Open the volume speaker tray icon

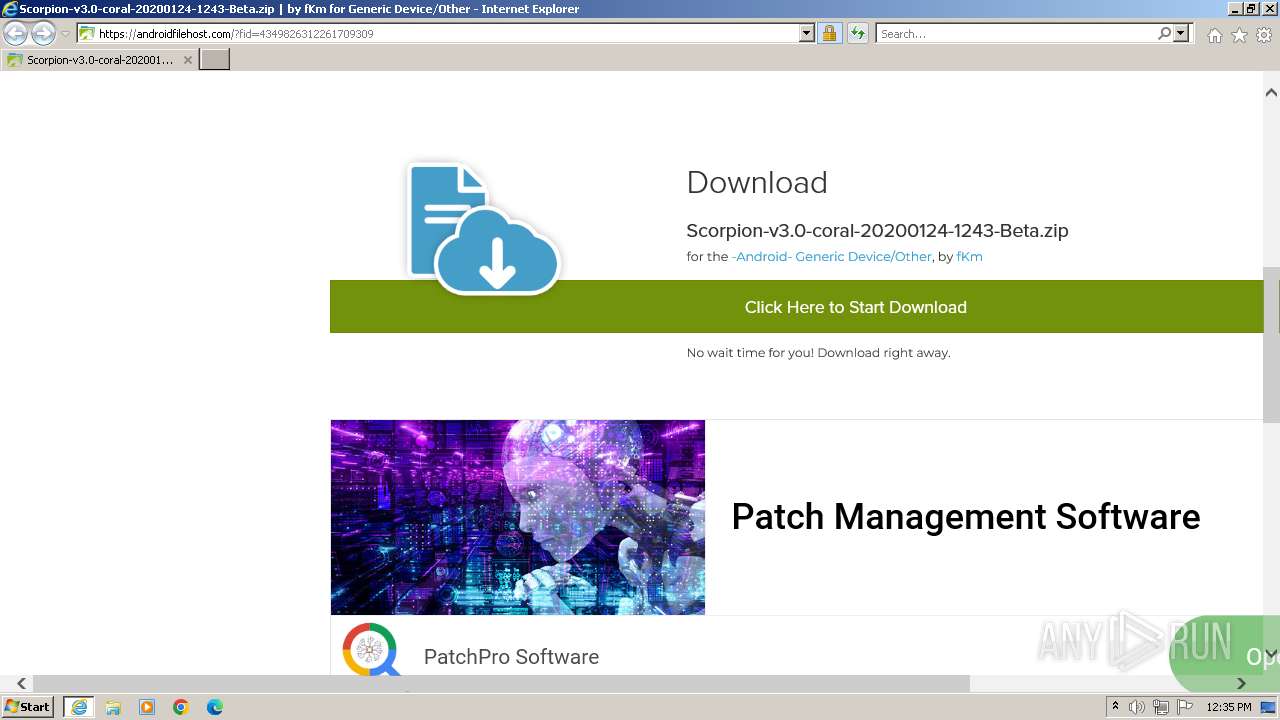pos(1137,707)
